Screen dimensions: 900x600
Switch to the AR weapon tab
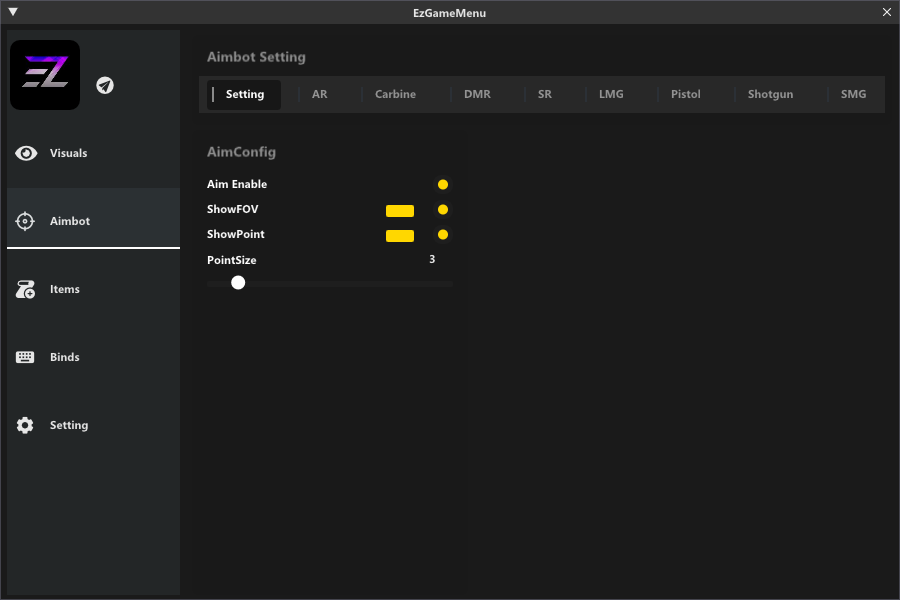point(320,94)
